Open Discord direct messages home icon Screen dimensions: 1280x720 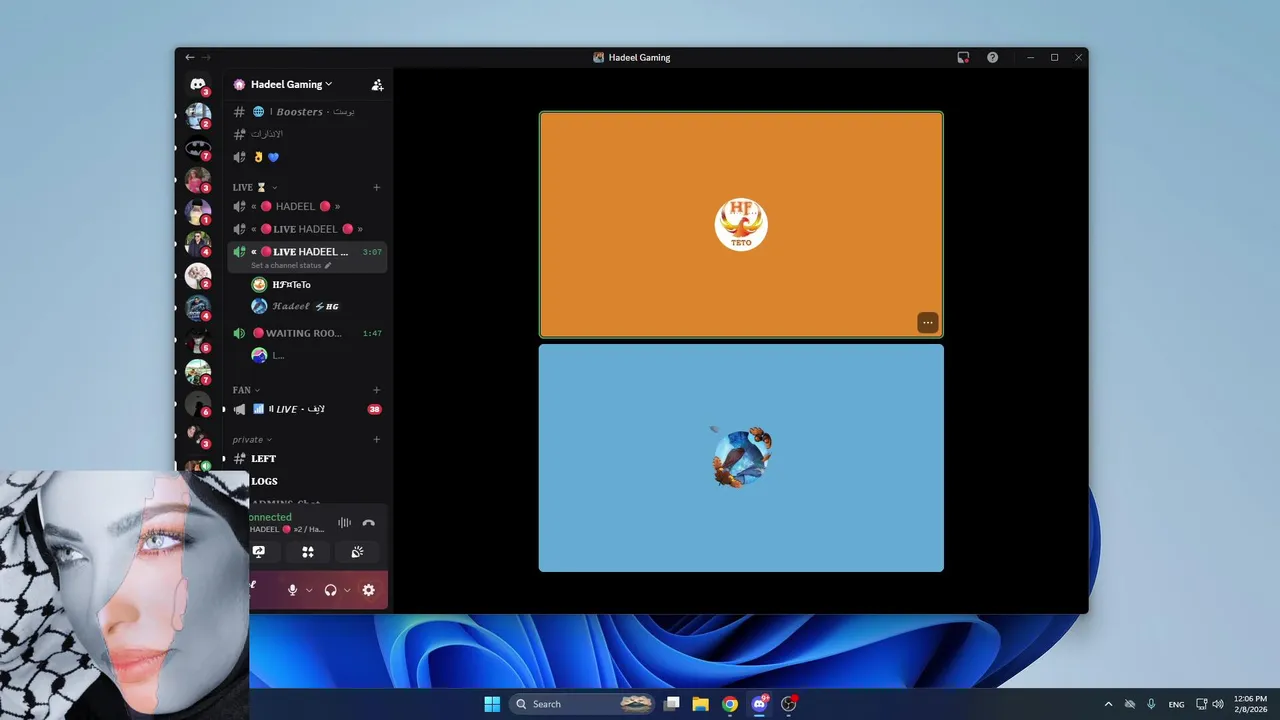click(198, 85)
